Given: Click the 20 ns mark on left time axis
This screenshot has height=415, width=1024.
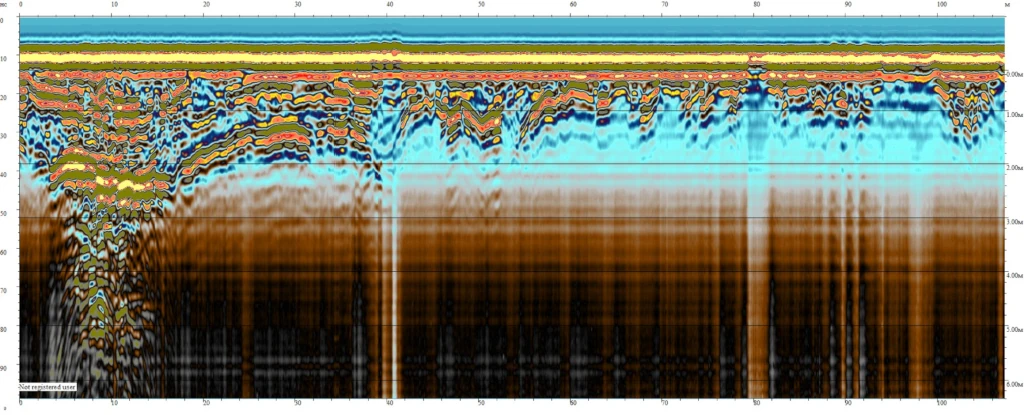Looking at the screenshot, I should click(7, 97).
